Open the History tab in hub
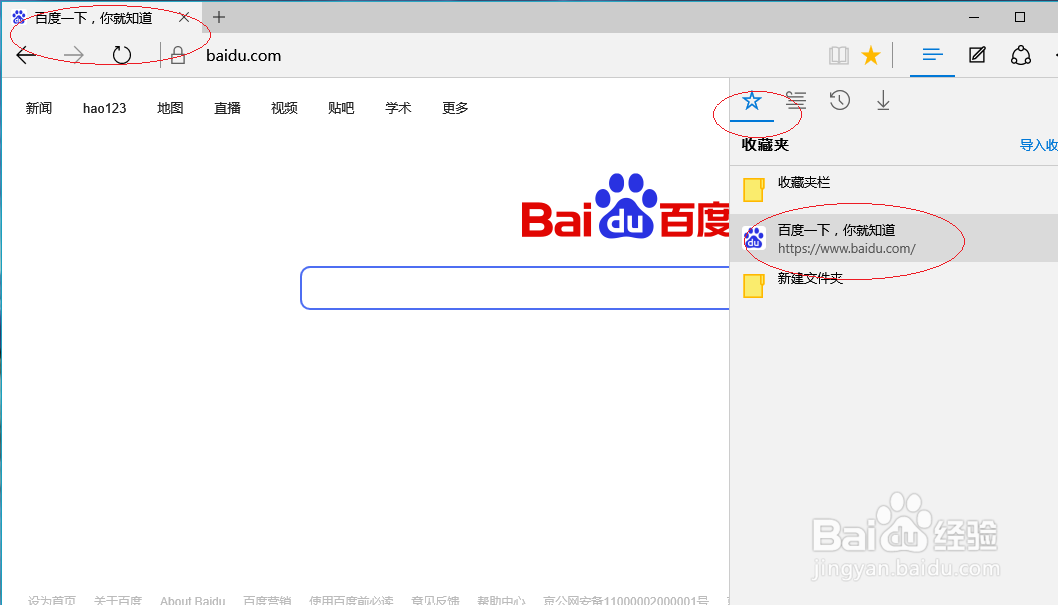The image size is (1058, 605). point(839,101)
